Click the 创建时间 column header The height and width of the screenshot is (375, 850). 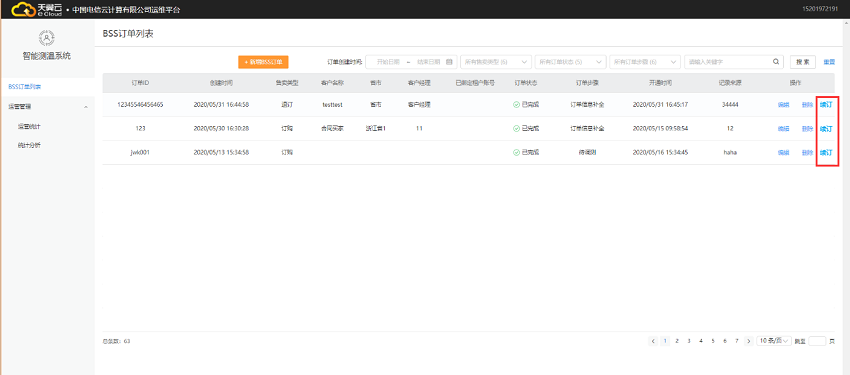(221, 83)
